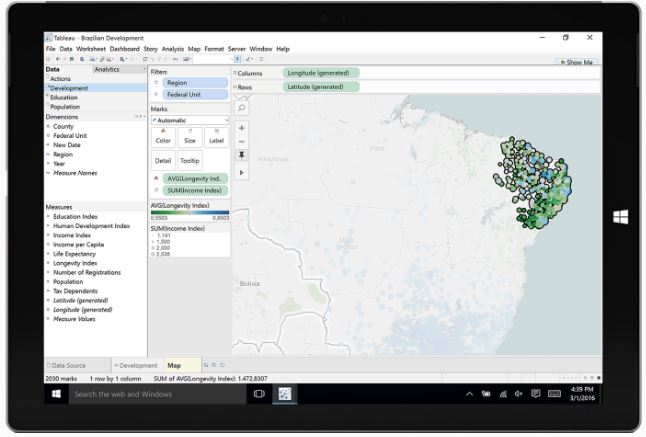
Task: Show hidden tray icons chevron
Action: [x=469, y=394]
